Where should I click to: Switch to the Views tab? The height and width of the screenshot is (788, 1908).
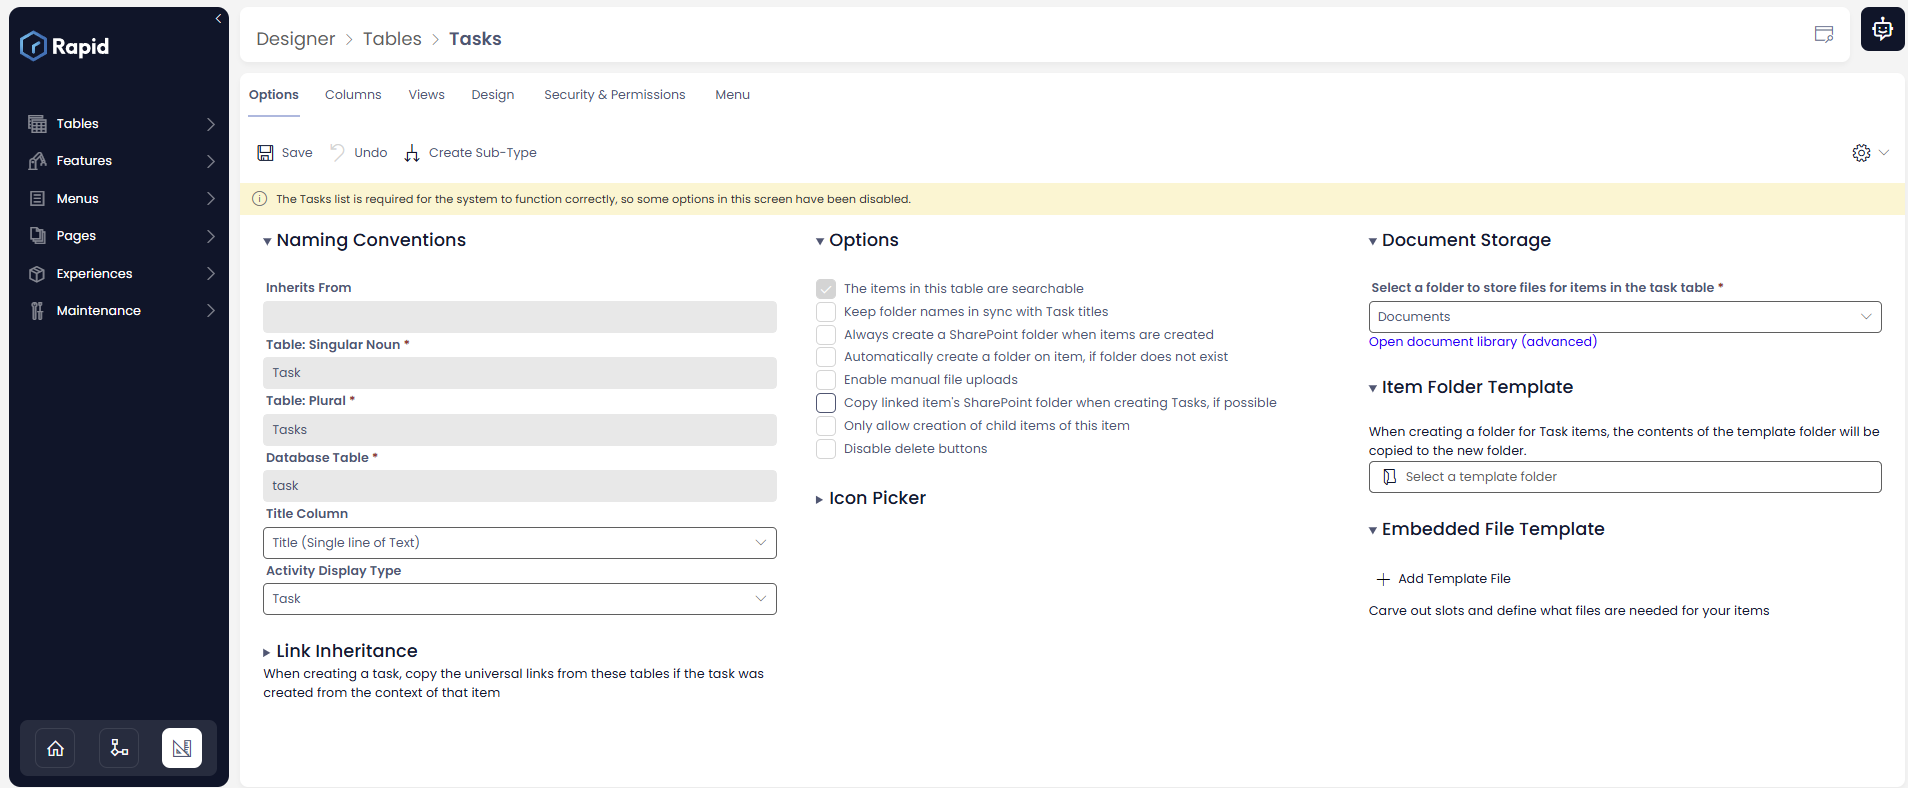pos(426,95)
